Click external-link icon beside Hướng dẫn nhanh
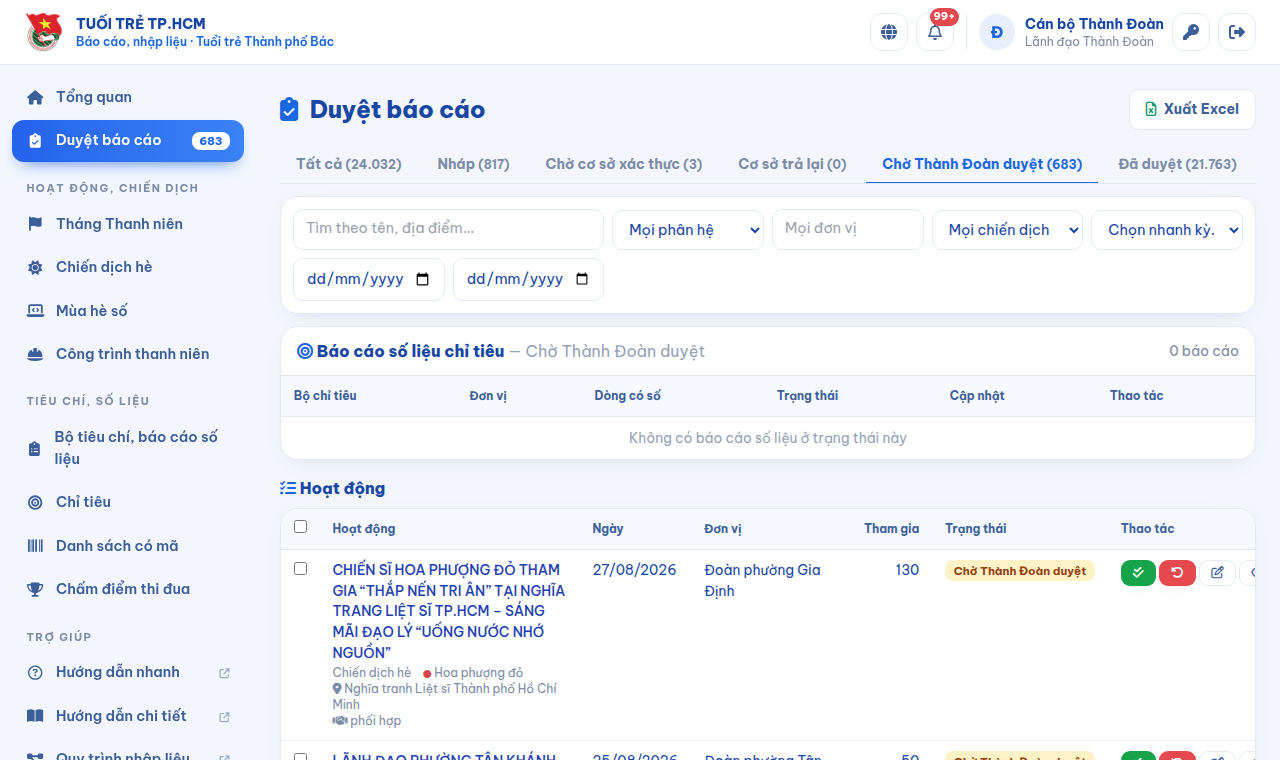 (224, 673)
